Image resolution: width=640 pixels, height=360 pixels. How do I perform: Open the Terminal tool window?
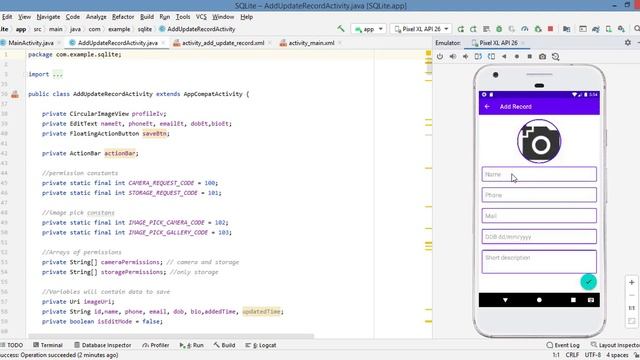tap(48, 345)
